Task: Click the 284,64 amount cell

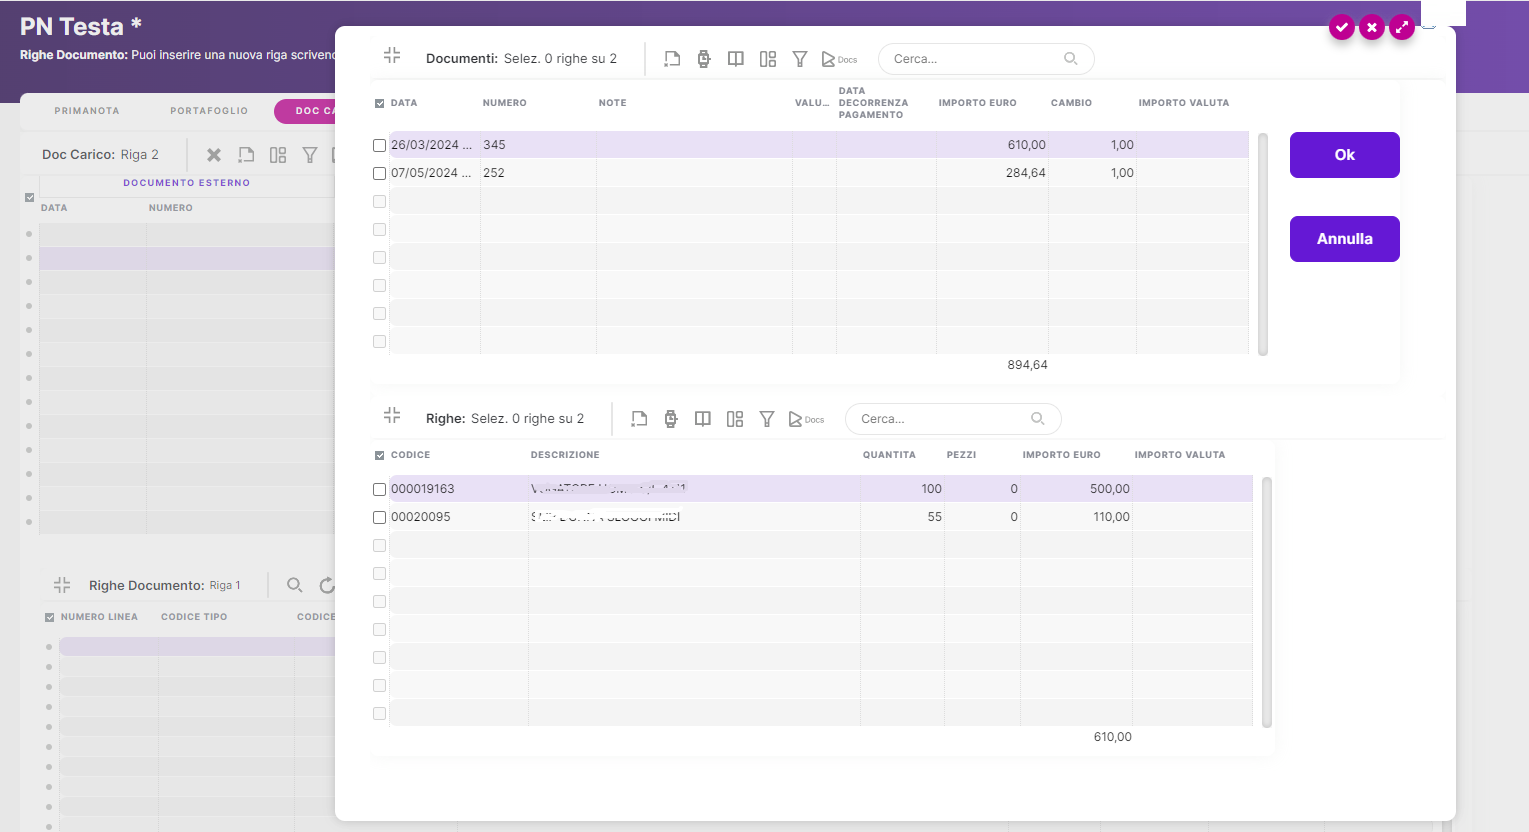Action: 992,173
